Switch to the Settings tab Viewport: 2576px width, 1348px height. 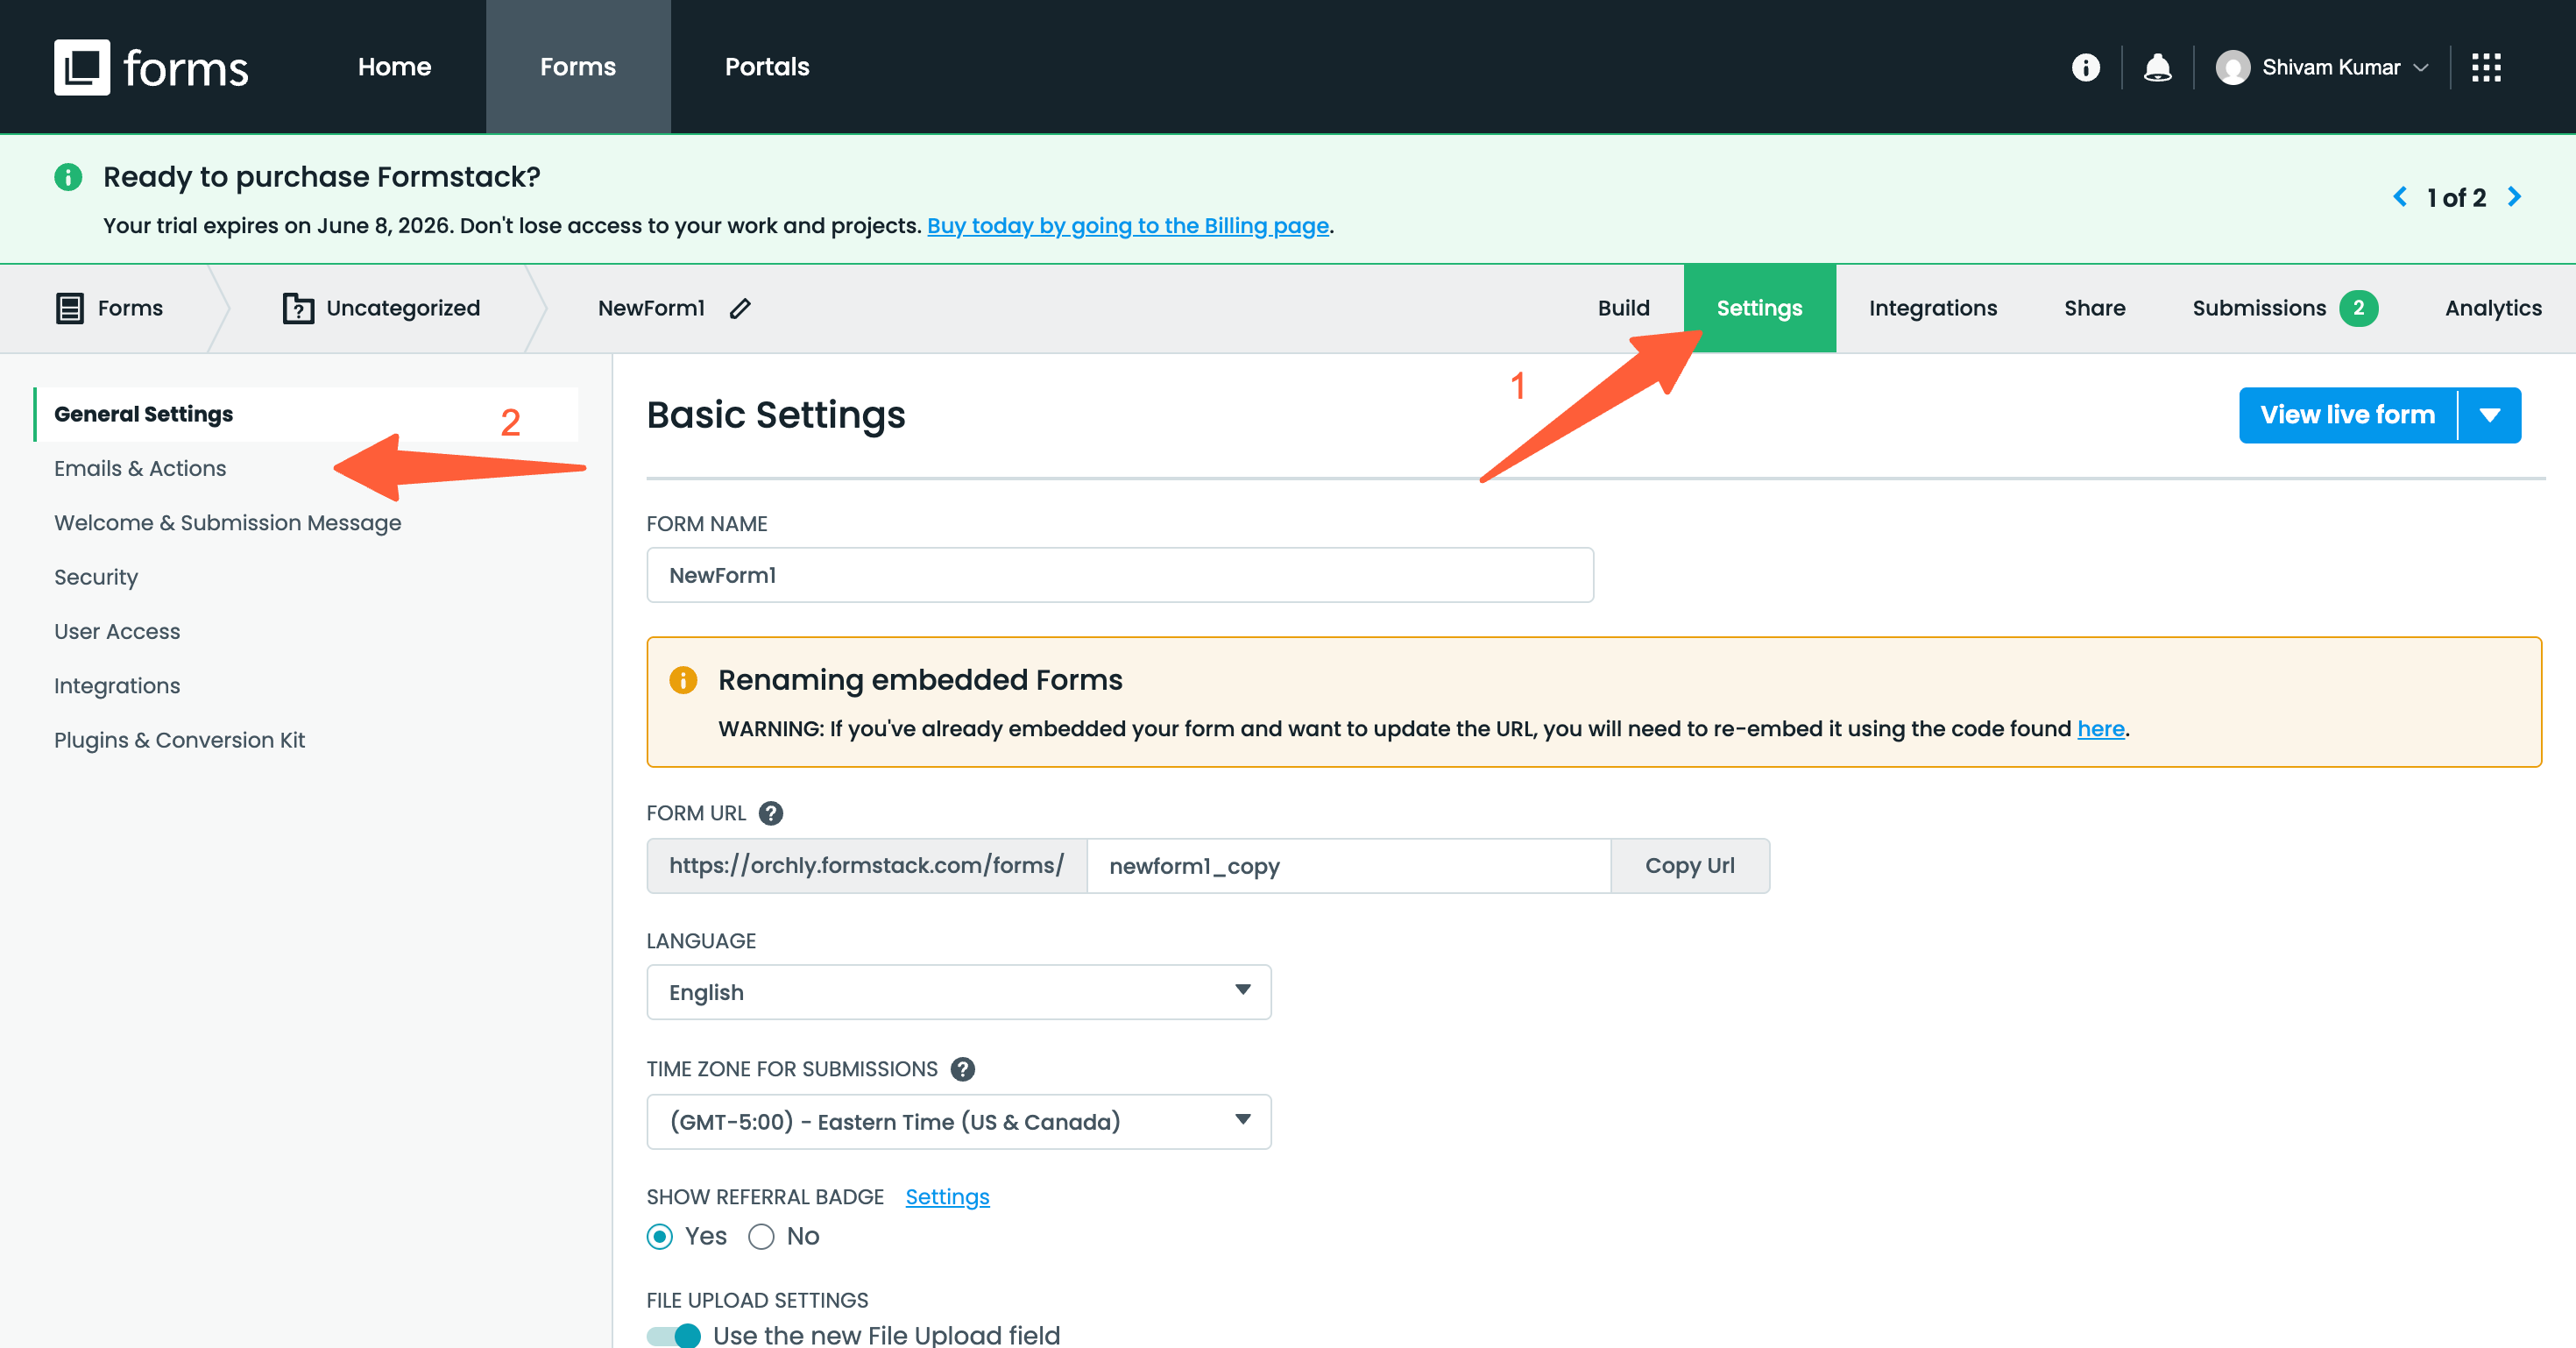1759,308
